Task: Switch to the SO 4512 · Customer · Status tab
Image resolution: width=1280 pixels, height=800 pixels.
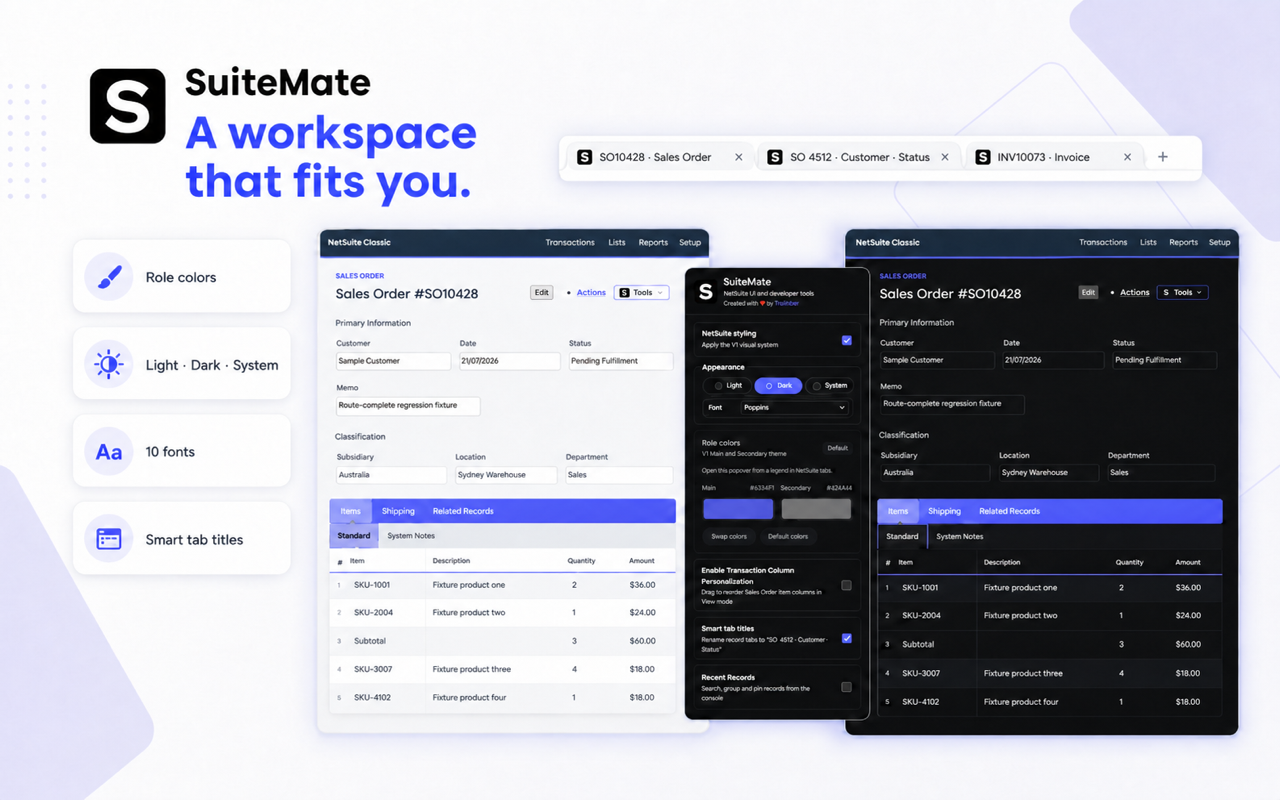Action: coord(860,157)
